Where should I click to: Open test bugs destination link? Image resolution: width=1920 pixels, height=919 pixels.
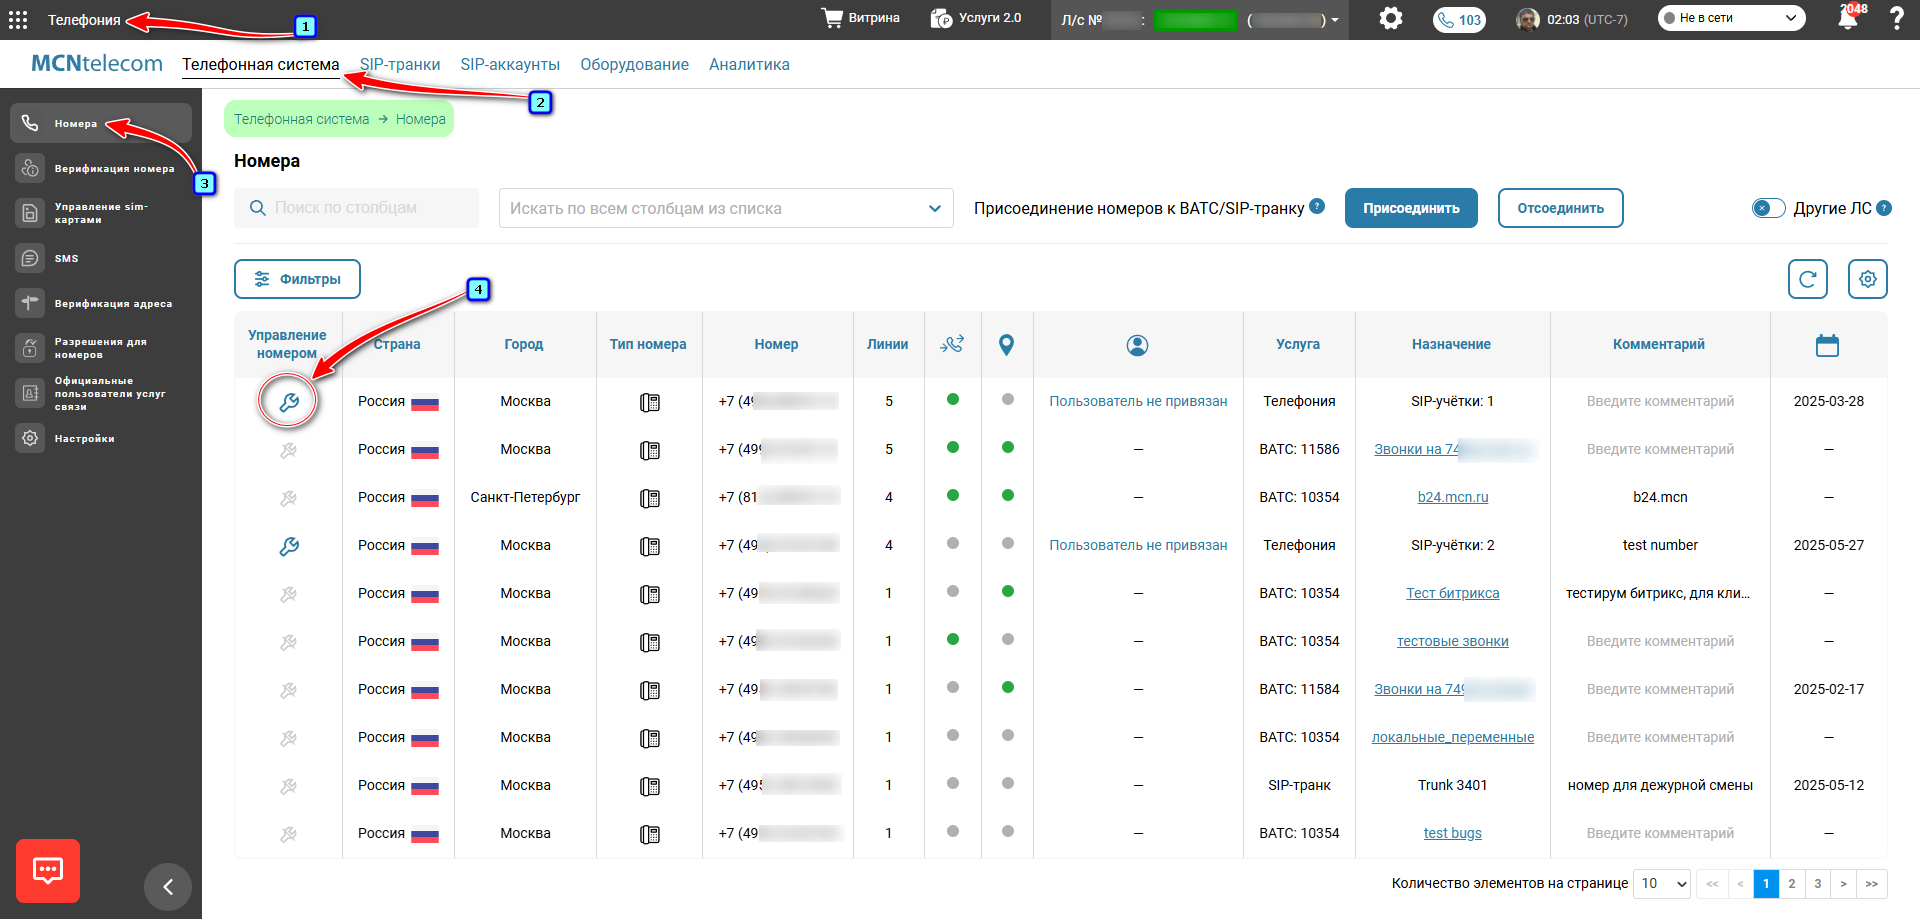tap(1452, 833)
